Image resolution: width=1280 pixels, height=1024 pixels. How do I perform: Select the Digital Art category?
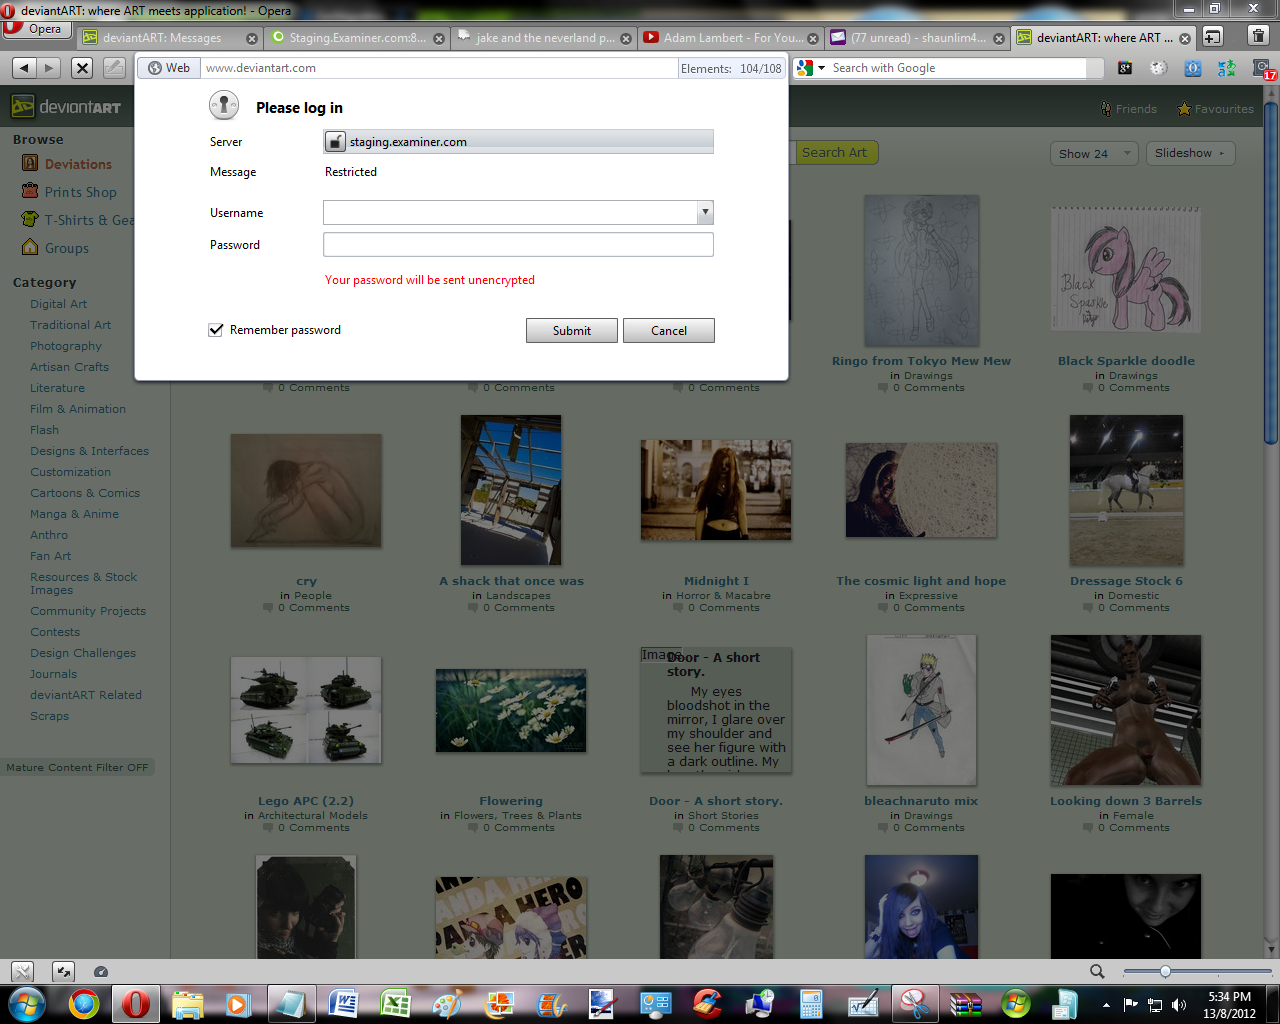[58, 304]
